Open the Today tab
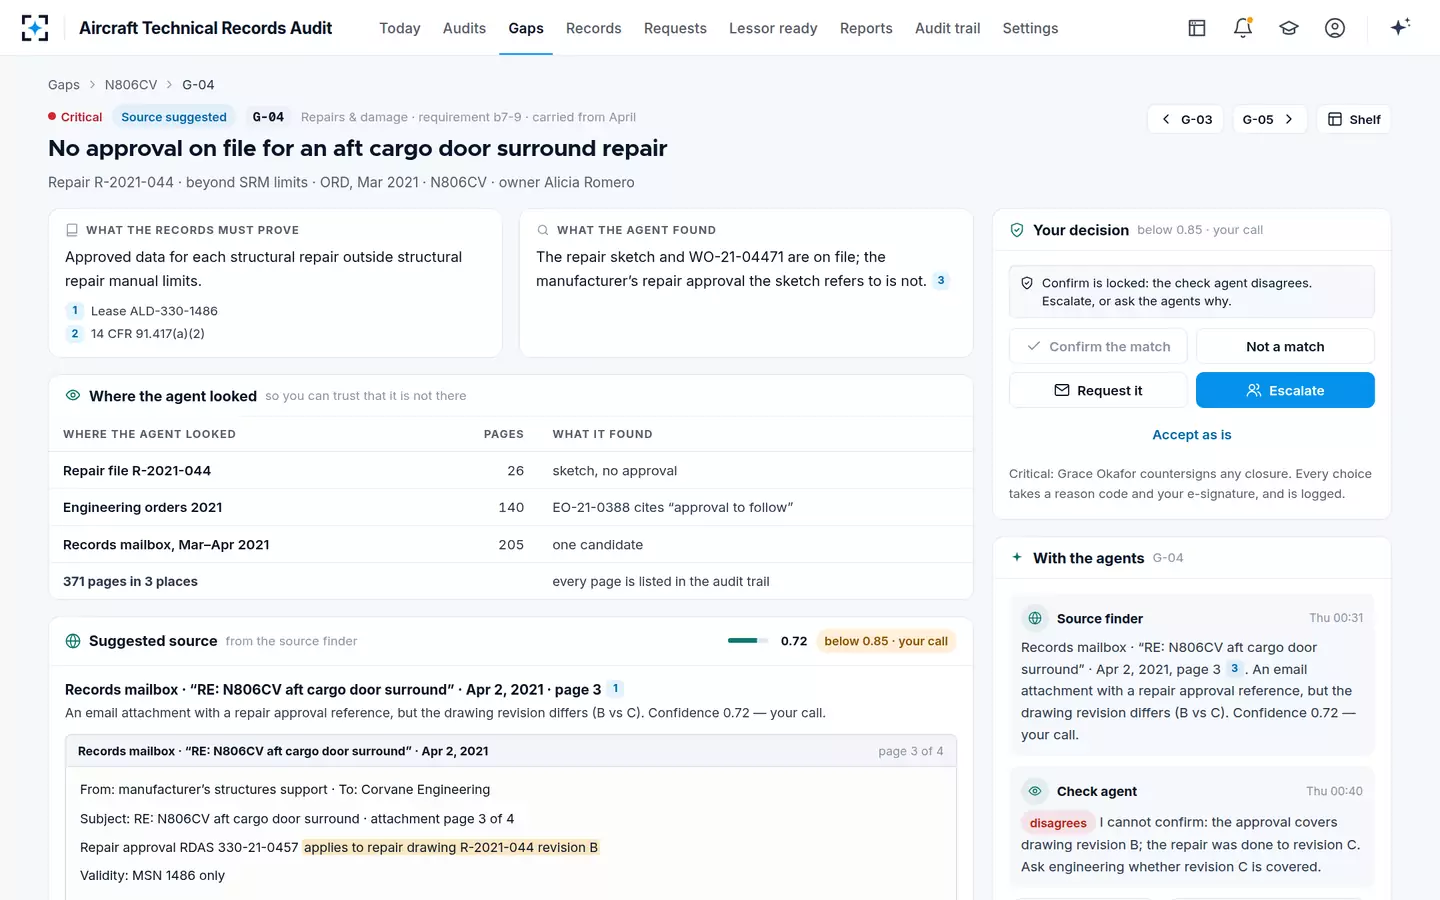This screenshot has width=1440, height=900. point(400,28)
